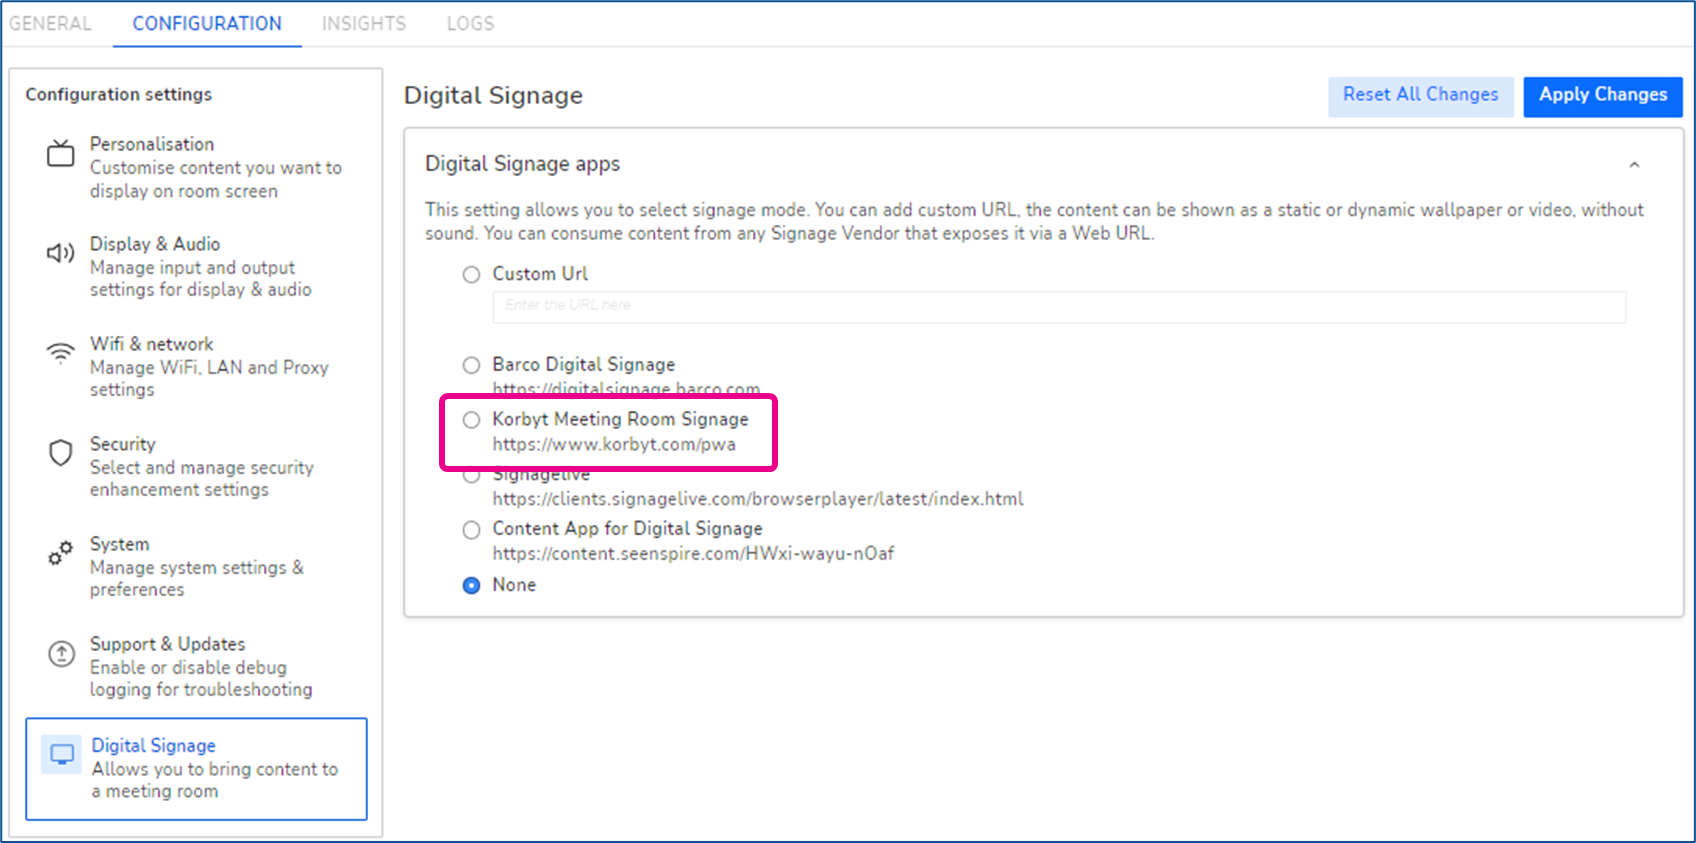Select the Custom Url radio button
1696x843 pixels.
pos(471,274)
